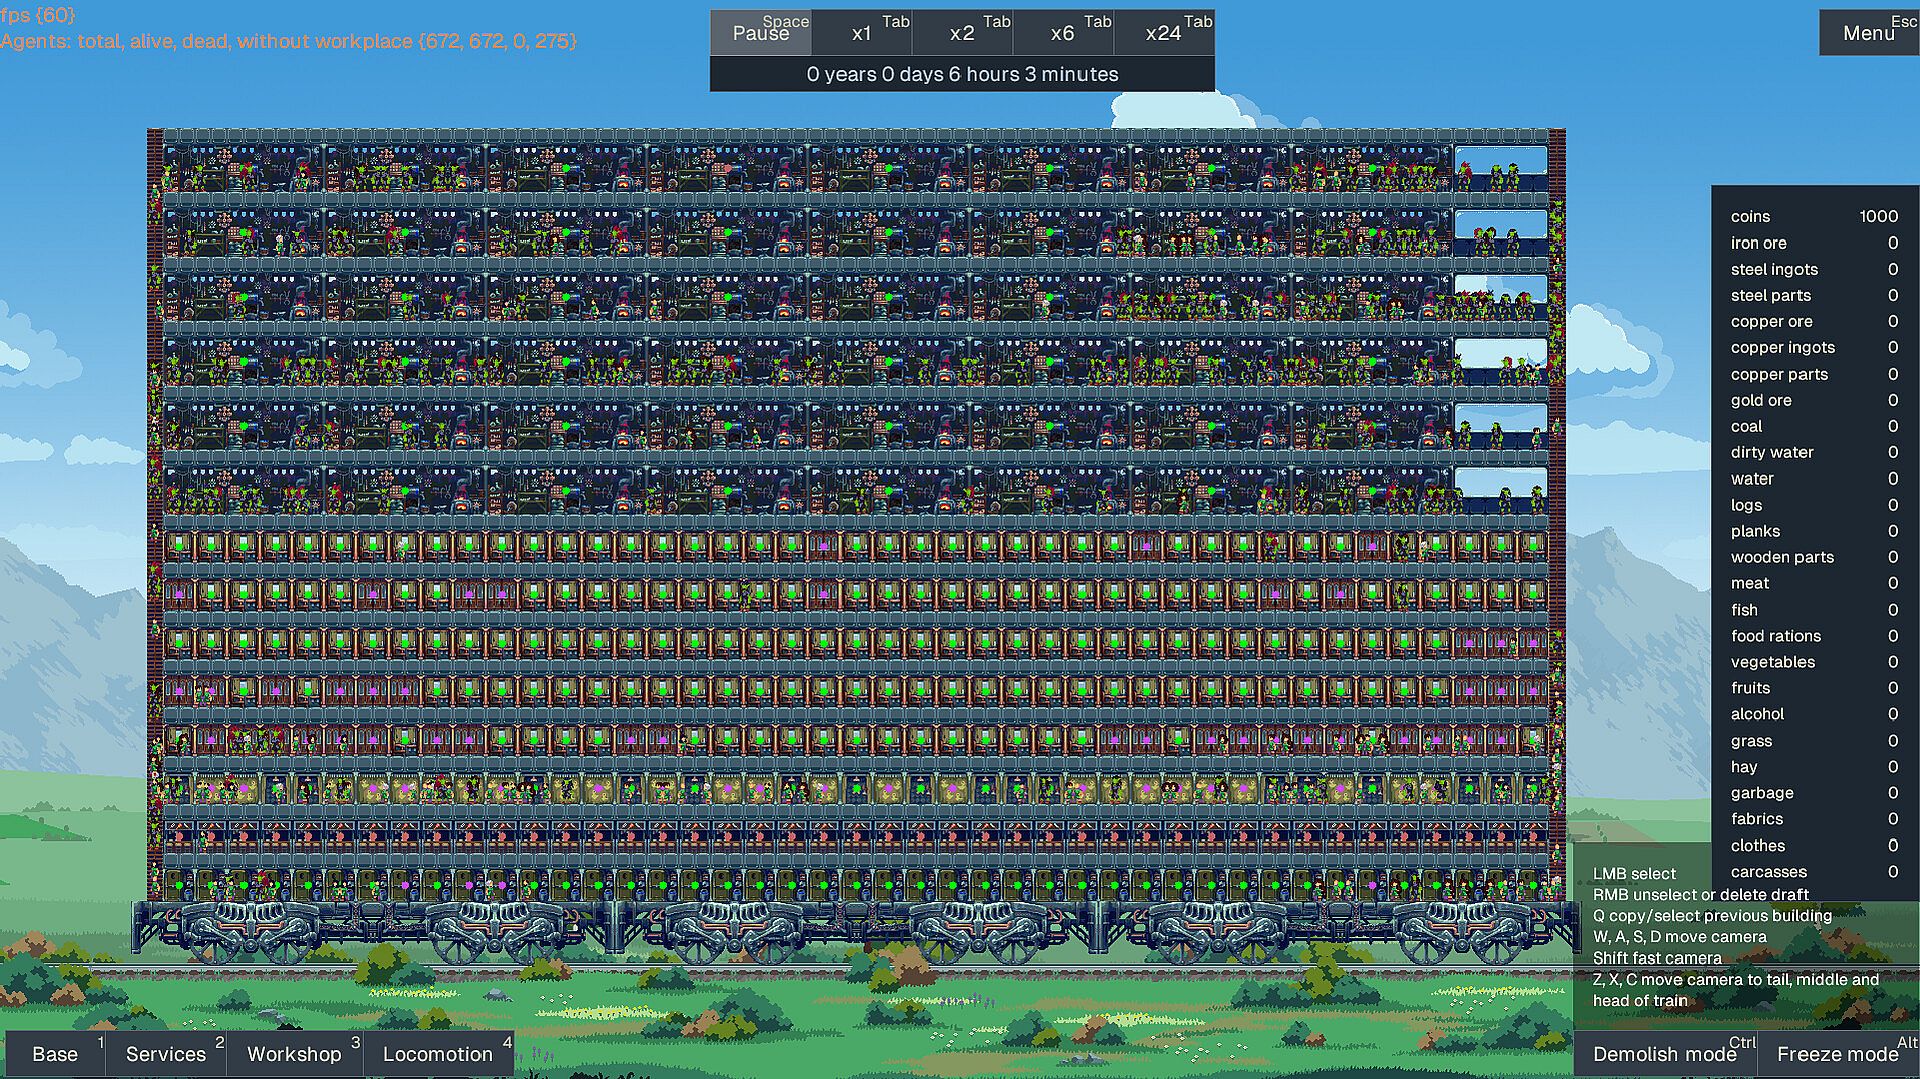Open the Menu button
1920x1079 pixels.
click(x=1869, y=33)
